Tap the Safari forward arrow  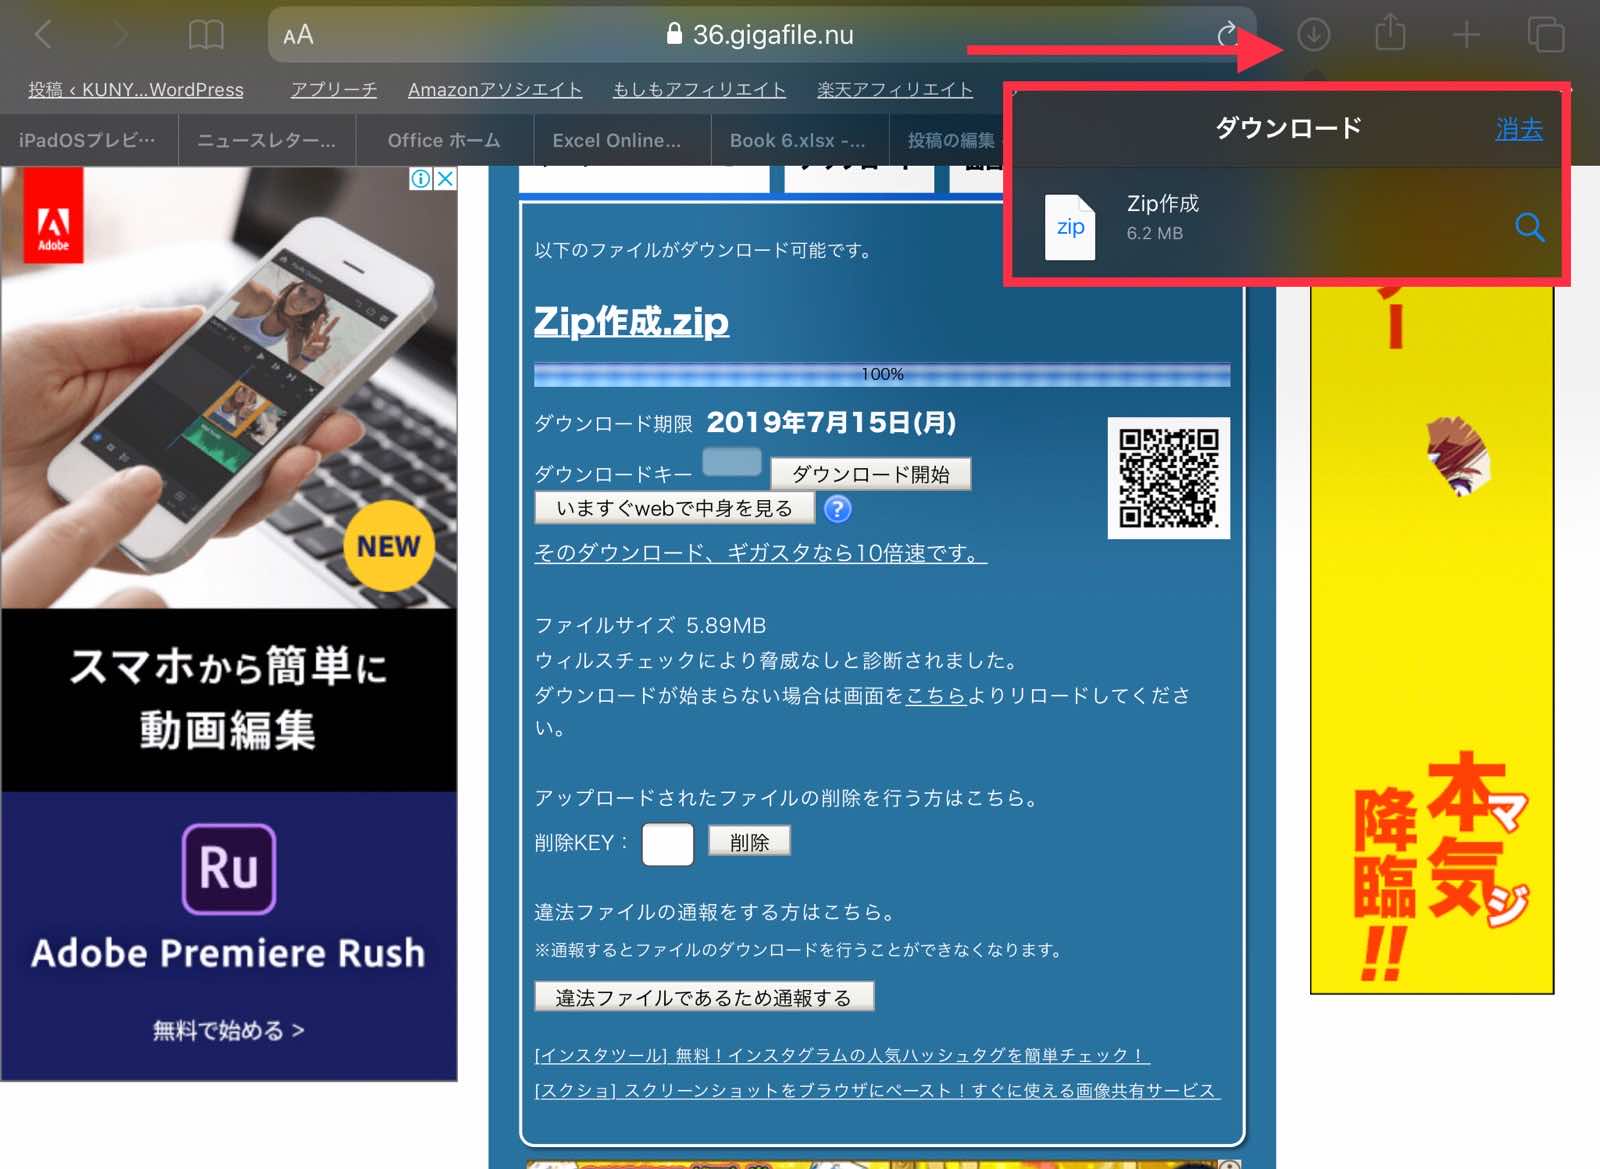coord(120,35)
